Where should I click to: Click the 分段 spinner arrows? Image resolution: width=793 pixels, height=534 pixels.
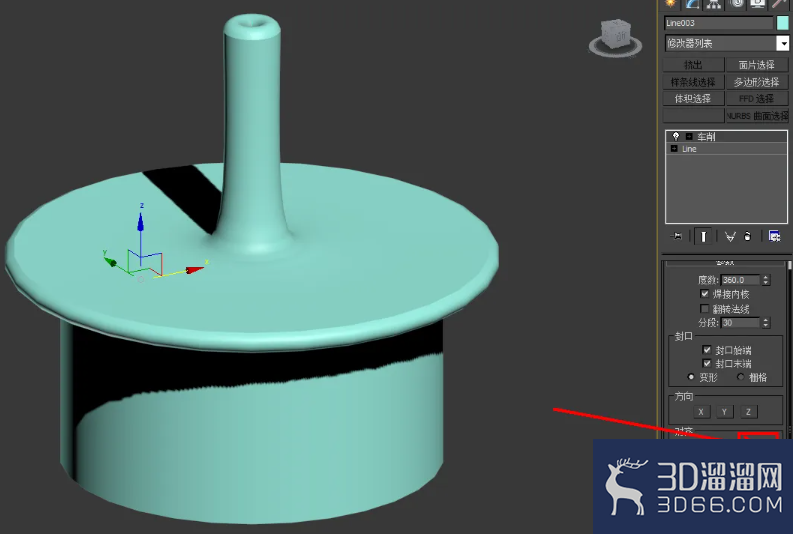(x=766, y=323)
